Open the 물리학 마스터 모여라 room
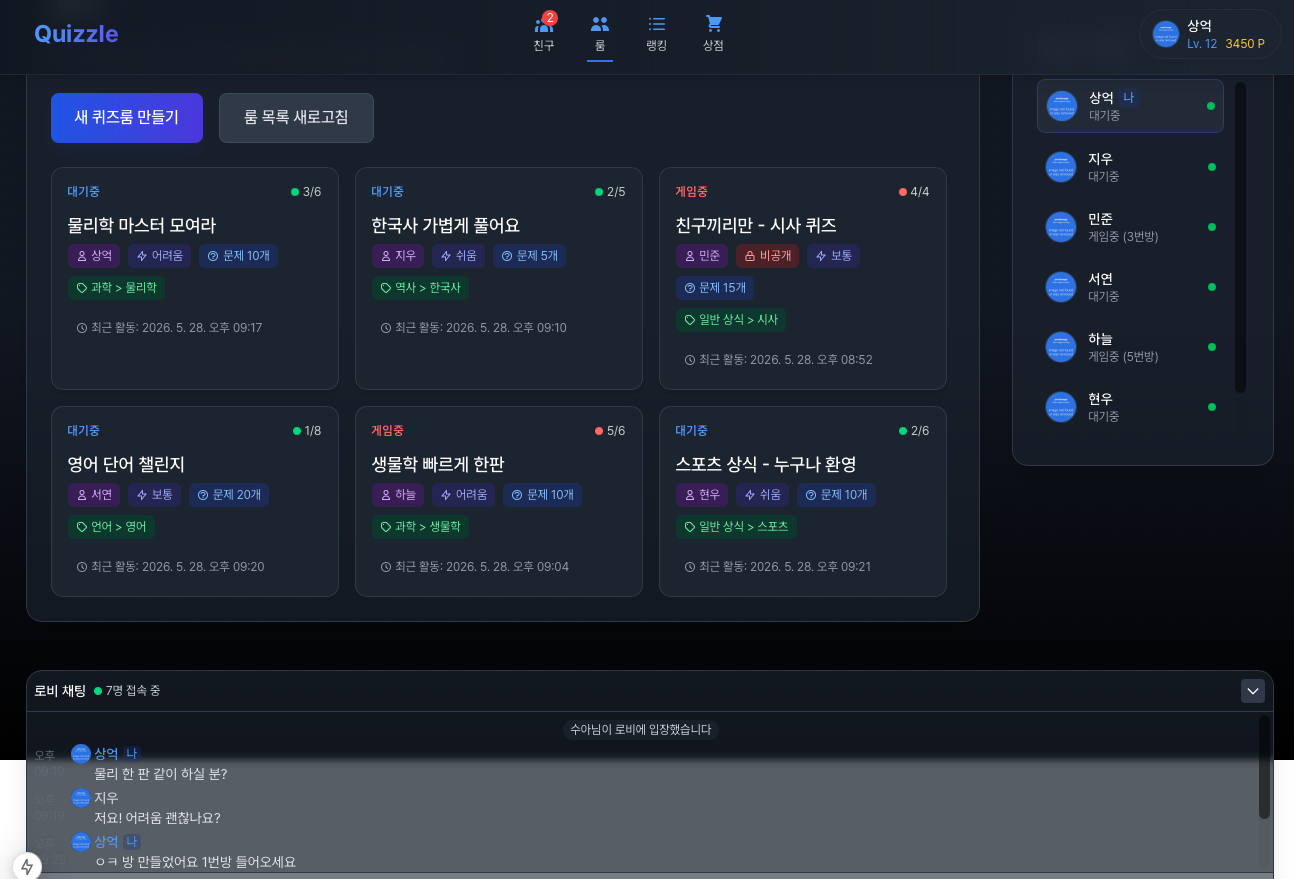The image size is (1294, 879). 195,278
